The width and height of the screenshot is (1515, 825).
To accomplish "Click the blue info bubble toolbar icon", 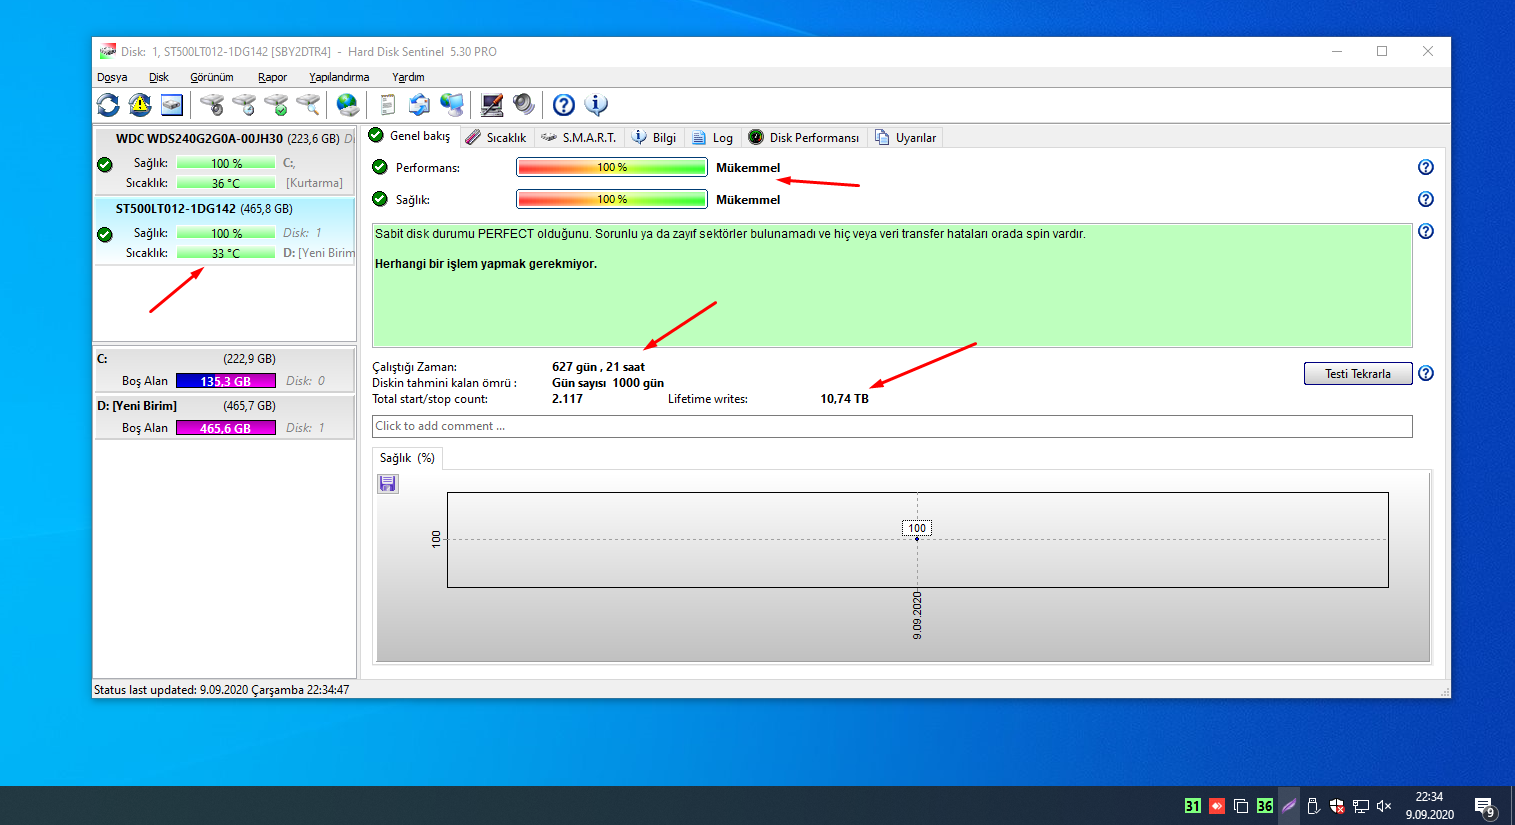I will point(596,104).
